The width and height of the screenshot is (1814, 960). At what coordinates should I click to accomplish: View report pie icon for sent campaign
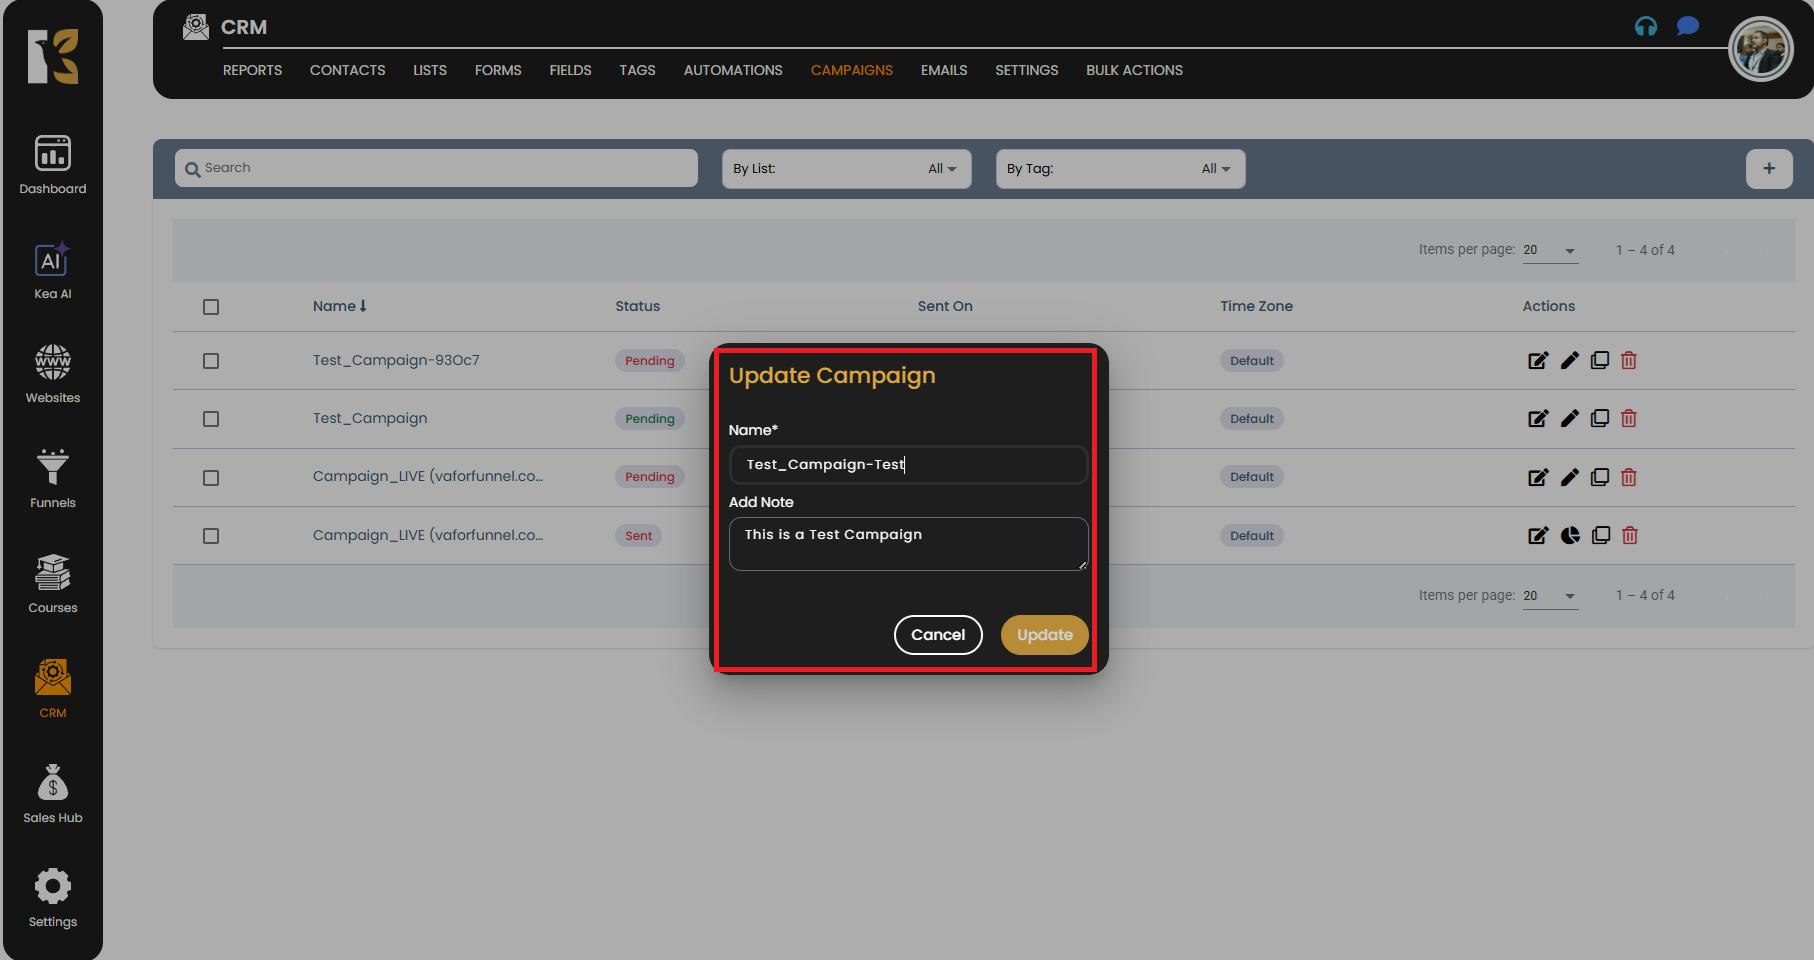[1569, 536]
